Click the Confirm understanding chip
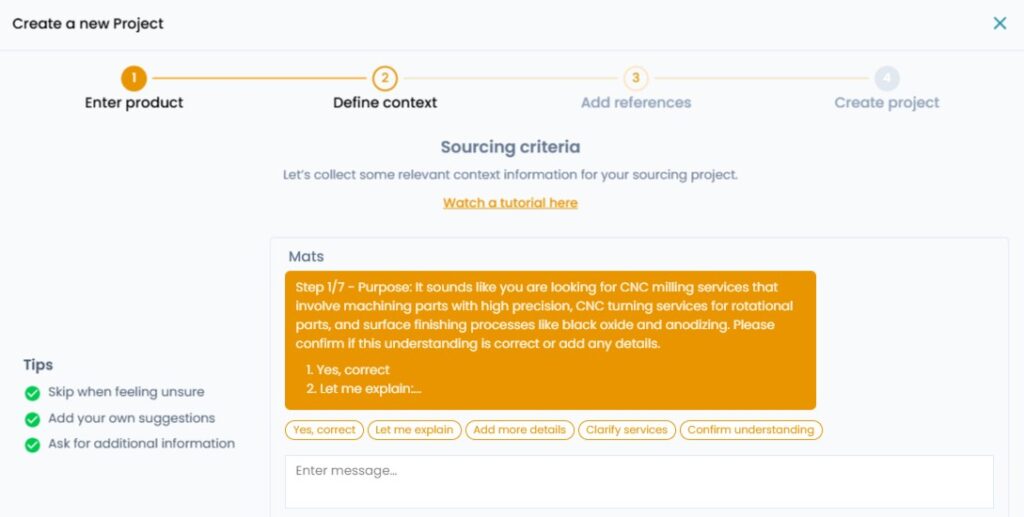1024x517 pixels. (751, 430)
